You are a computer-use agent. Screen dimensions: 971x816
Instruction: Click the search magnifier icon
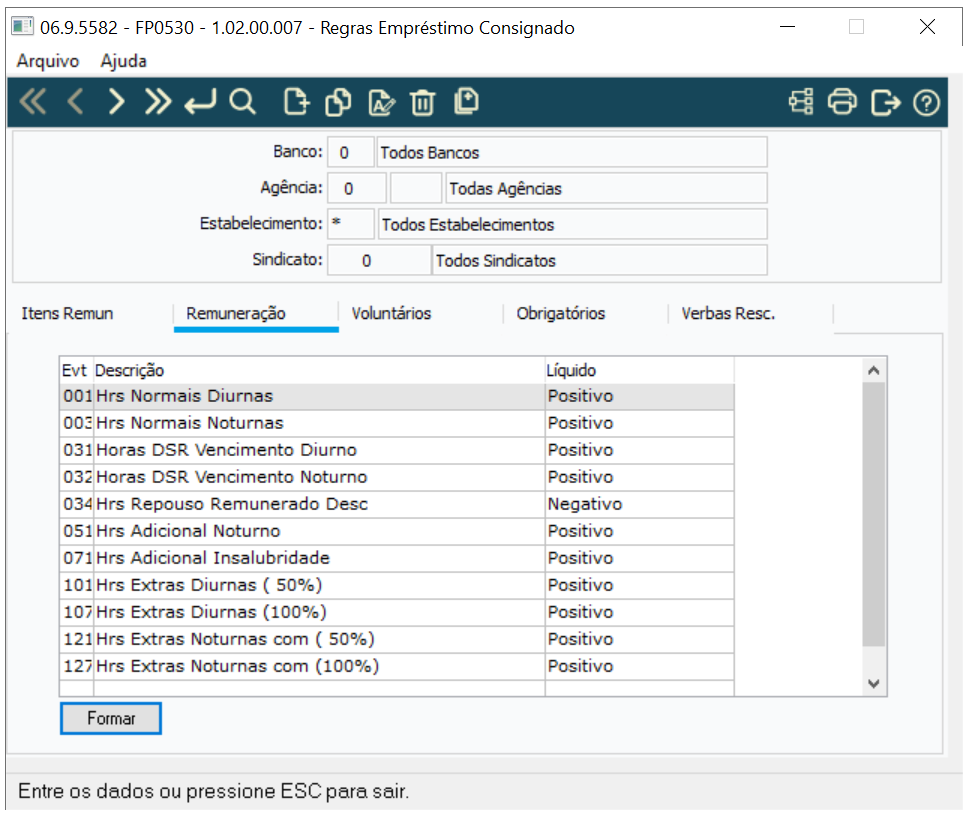pos(243,102)
